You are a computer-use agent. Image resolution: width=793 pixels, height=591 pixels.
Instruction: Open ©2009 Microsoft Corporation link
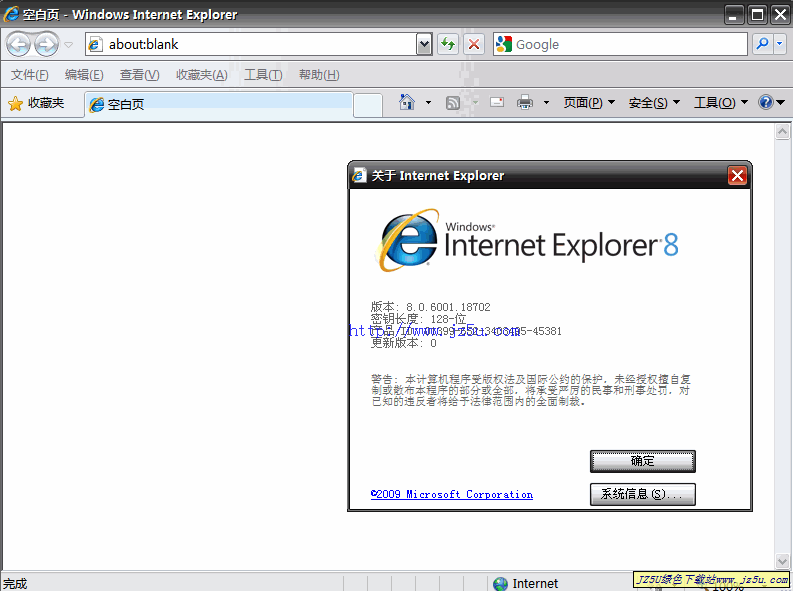point(452,494)
